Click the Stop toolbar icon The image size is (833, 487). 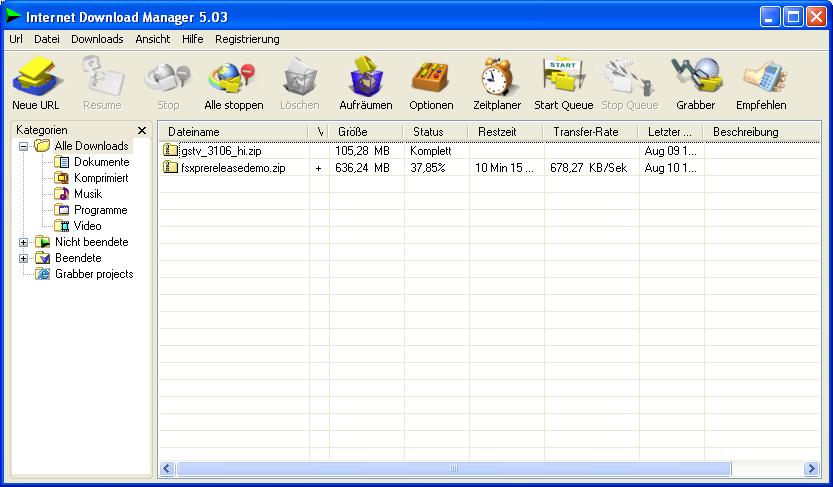(x=168, y=79)
